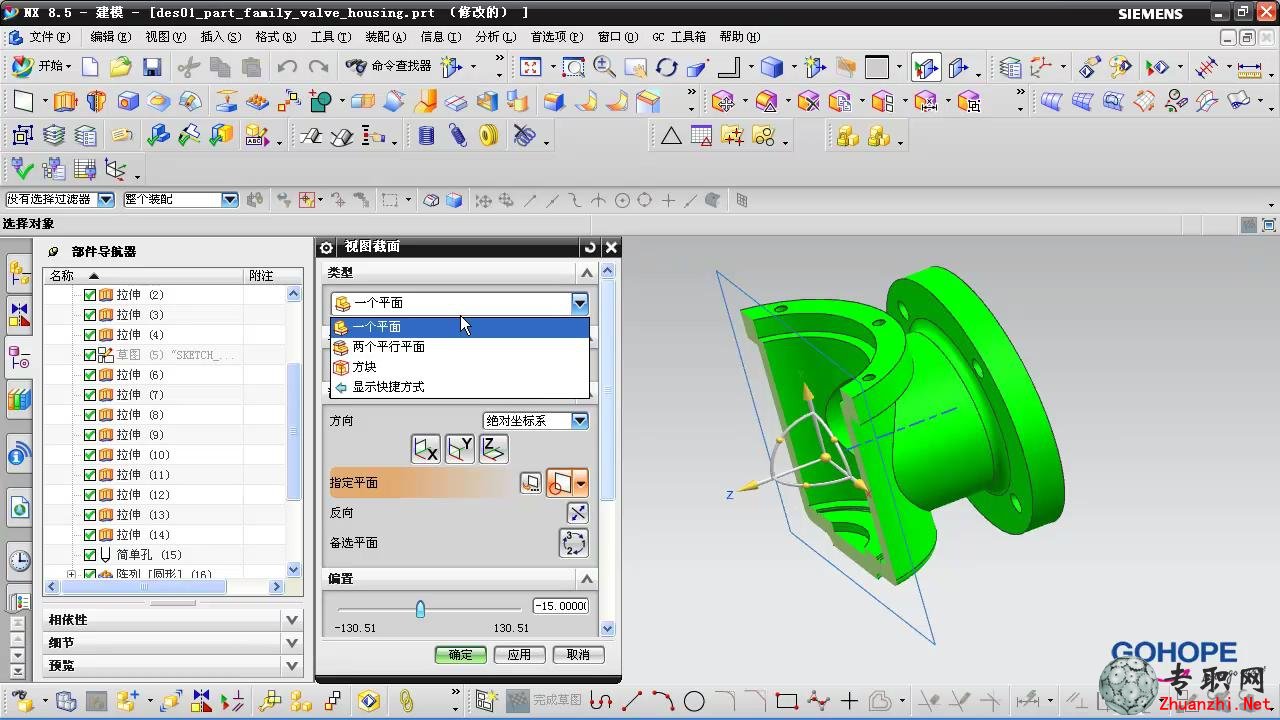
Task: Toggle checkbox for 简单孔 (15)
Action: [x=90, y=555]
